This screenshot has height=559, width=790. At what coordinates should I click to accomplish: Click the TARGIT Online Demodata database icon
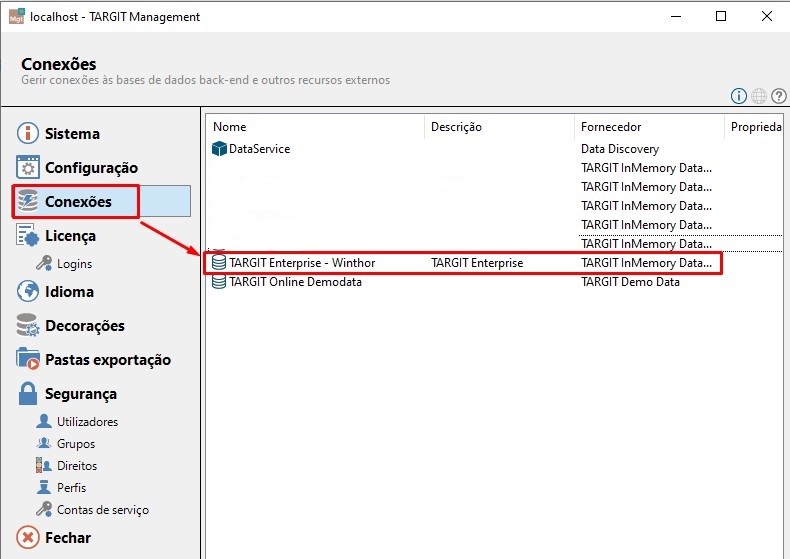[219, 282]
